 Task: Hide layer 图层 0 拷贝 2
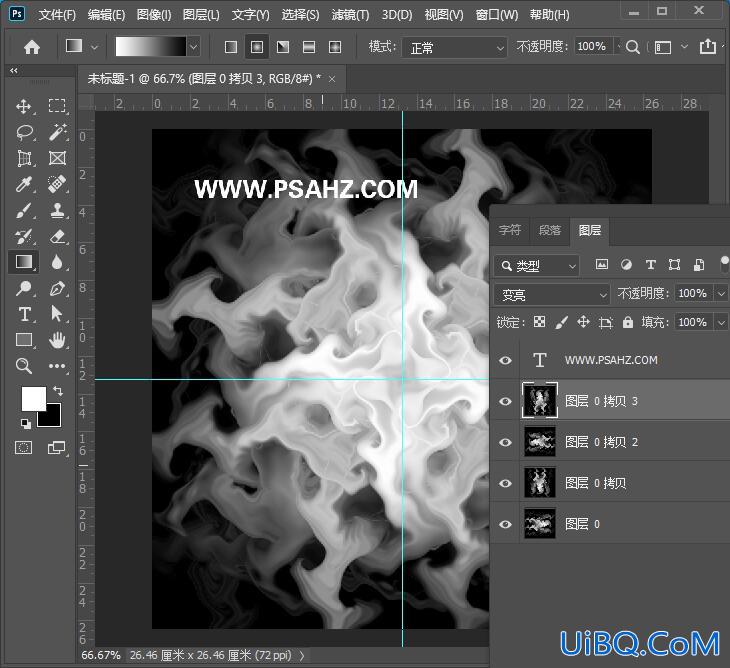506,442
